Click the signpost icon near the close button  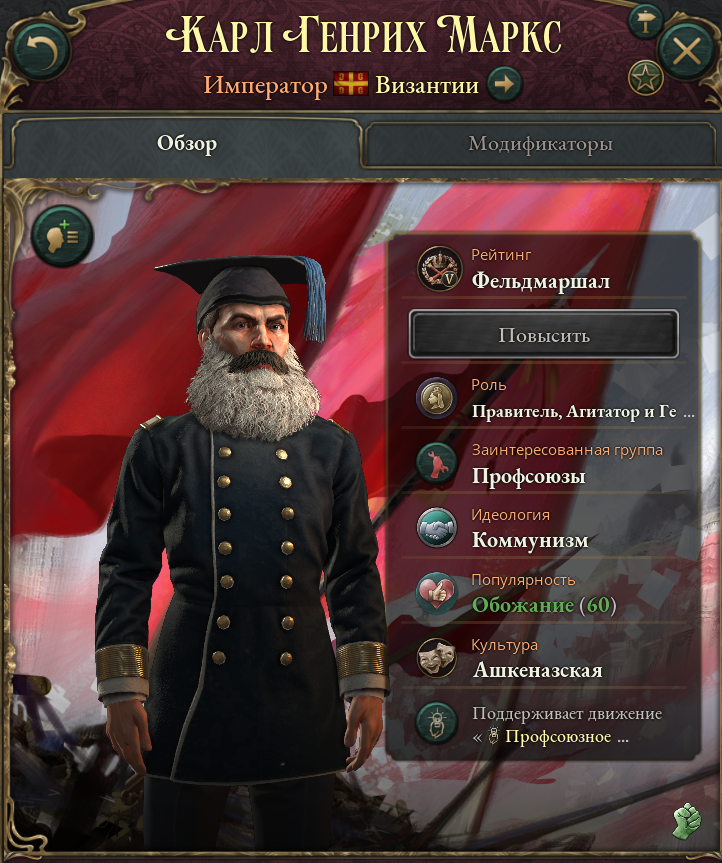click(x=645, y=22)
